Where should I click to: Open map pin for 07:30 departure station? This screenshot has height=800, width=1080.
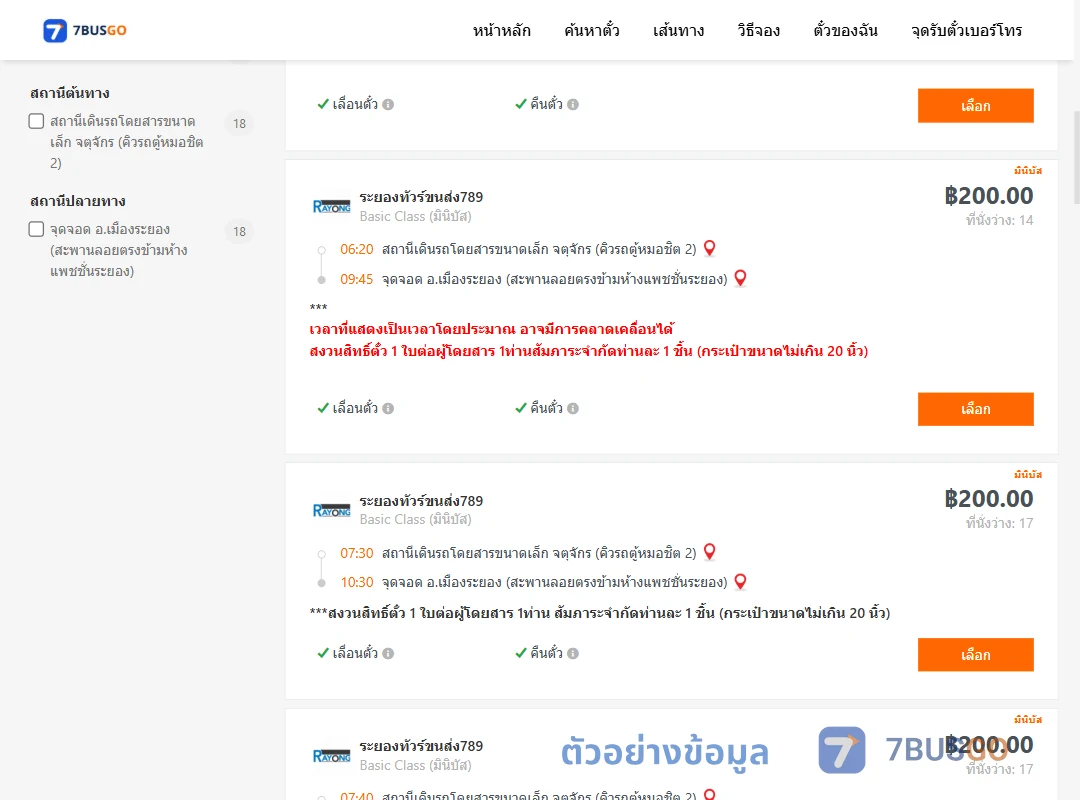click(709, 552)
